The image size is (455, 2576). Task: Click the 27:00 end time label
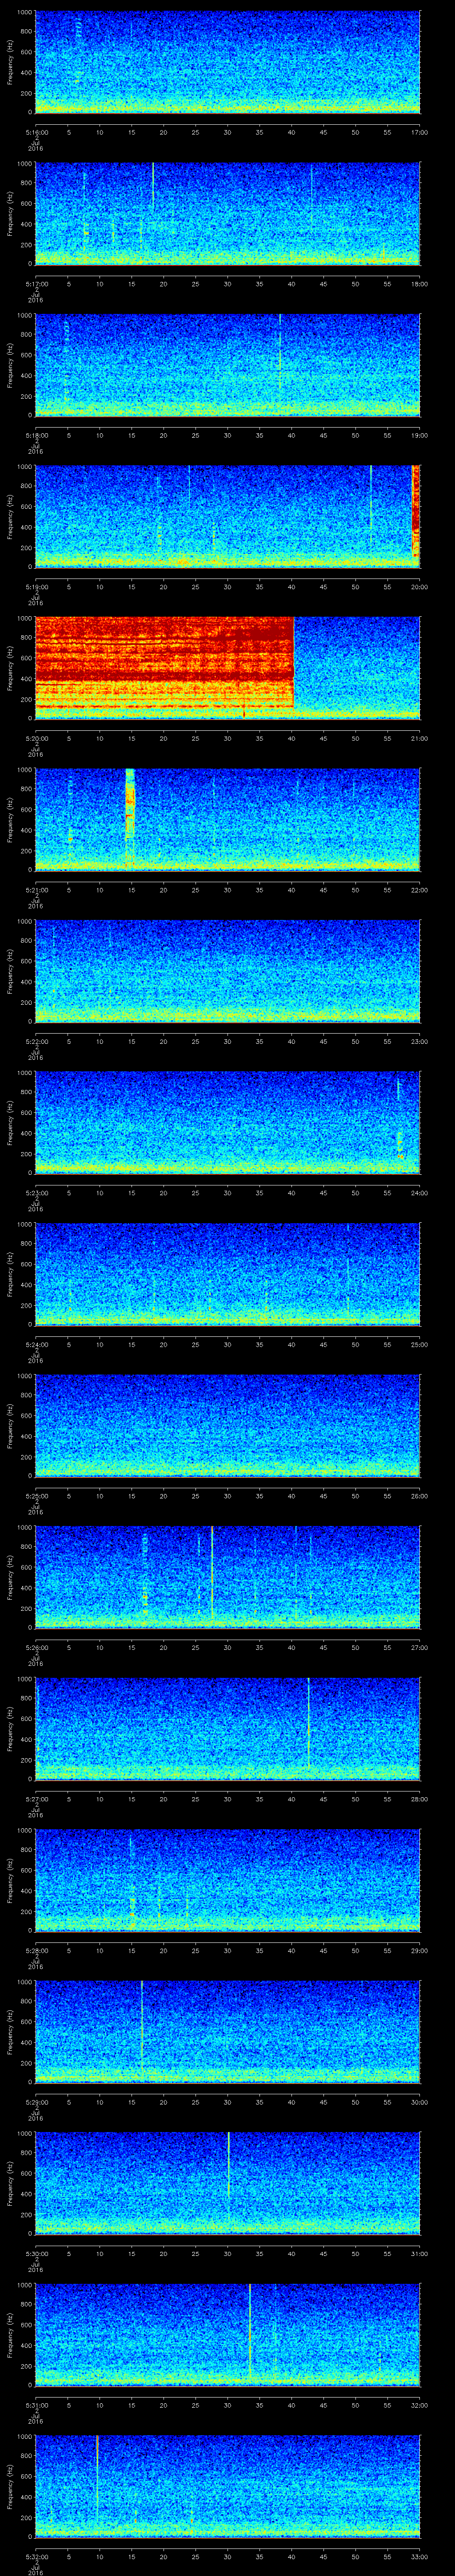[419, 1647]
